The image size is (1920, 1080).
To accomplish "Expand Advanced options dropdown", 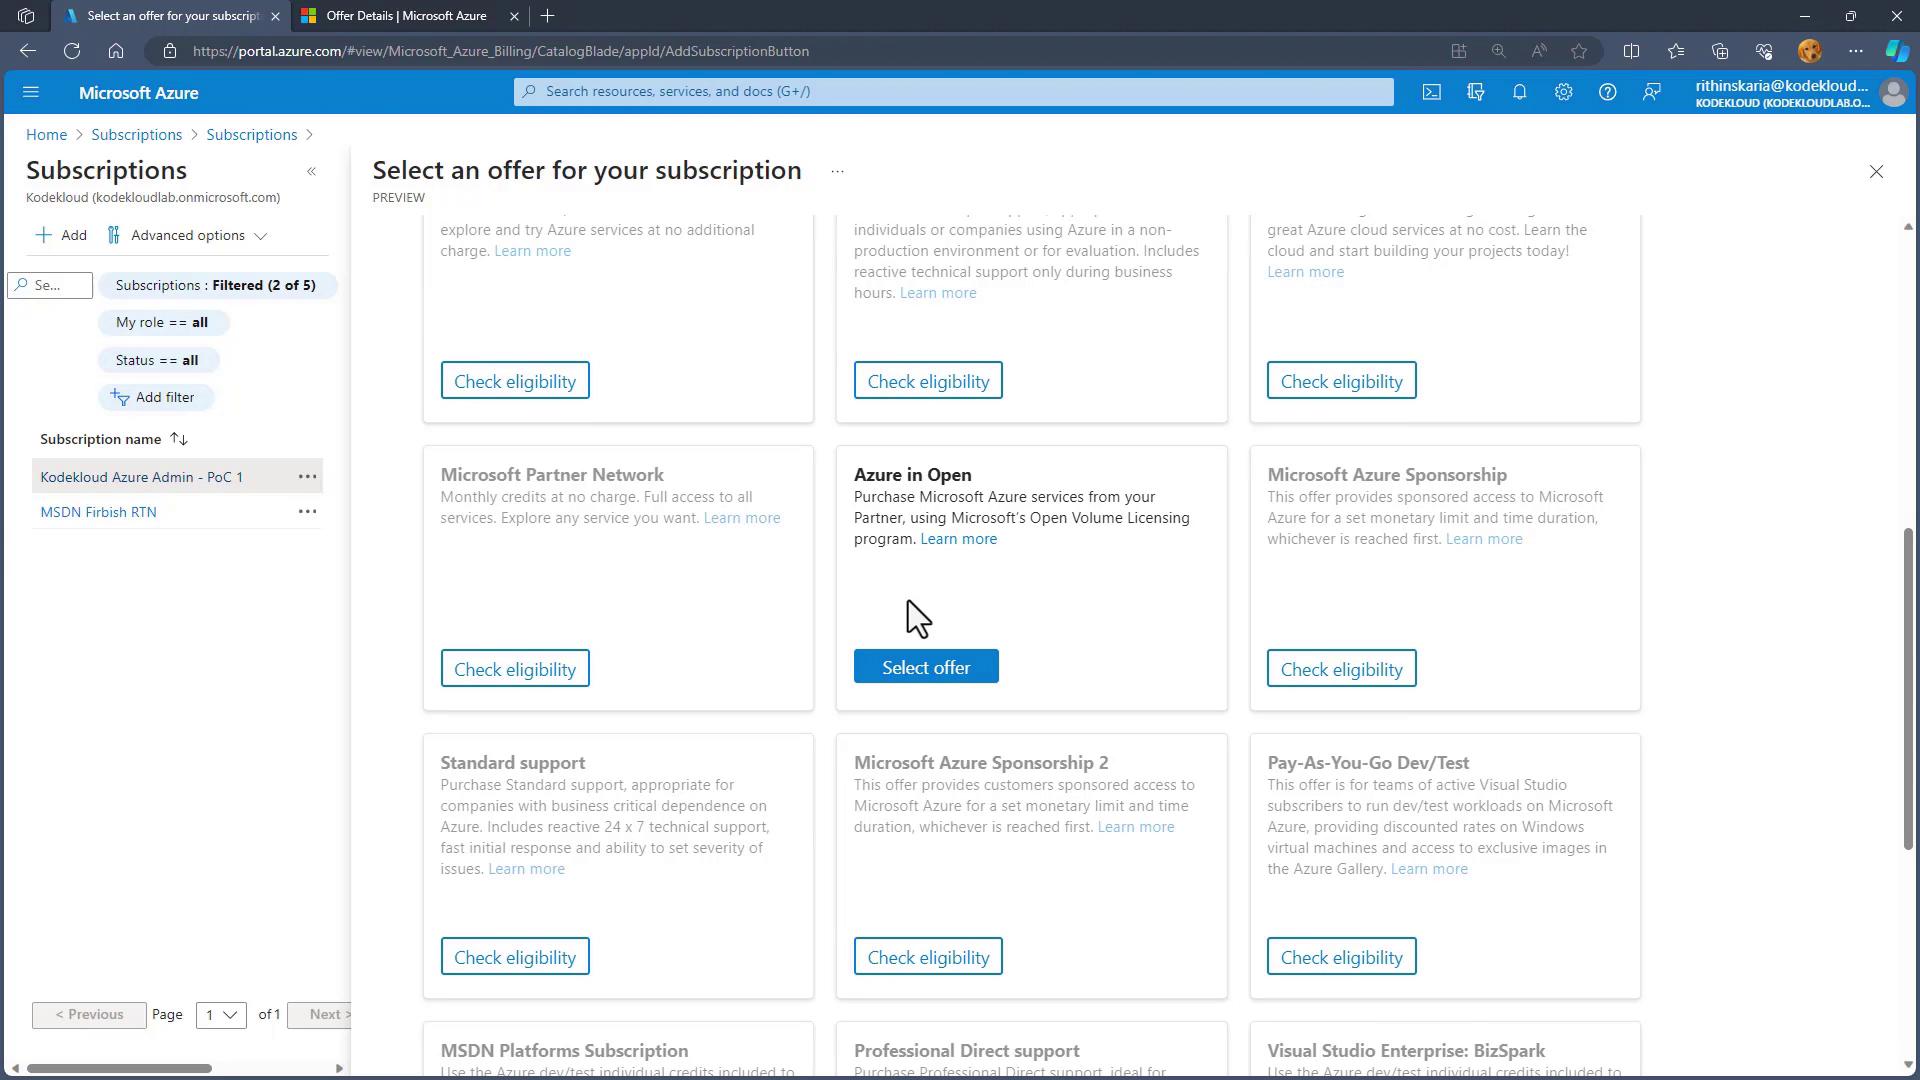I will (188, 235).
